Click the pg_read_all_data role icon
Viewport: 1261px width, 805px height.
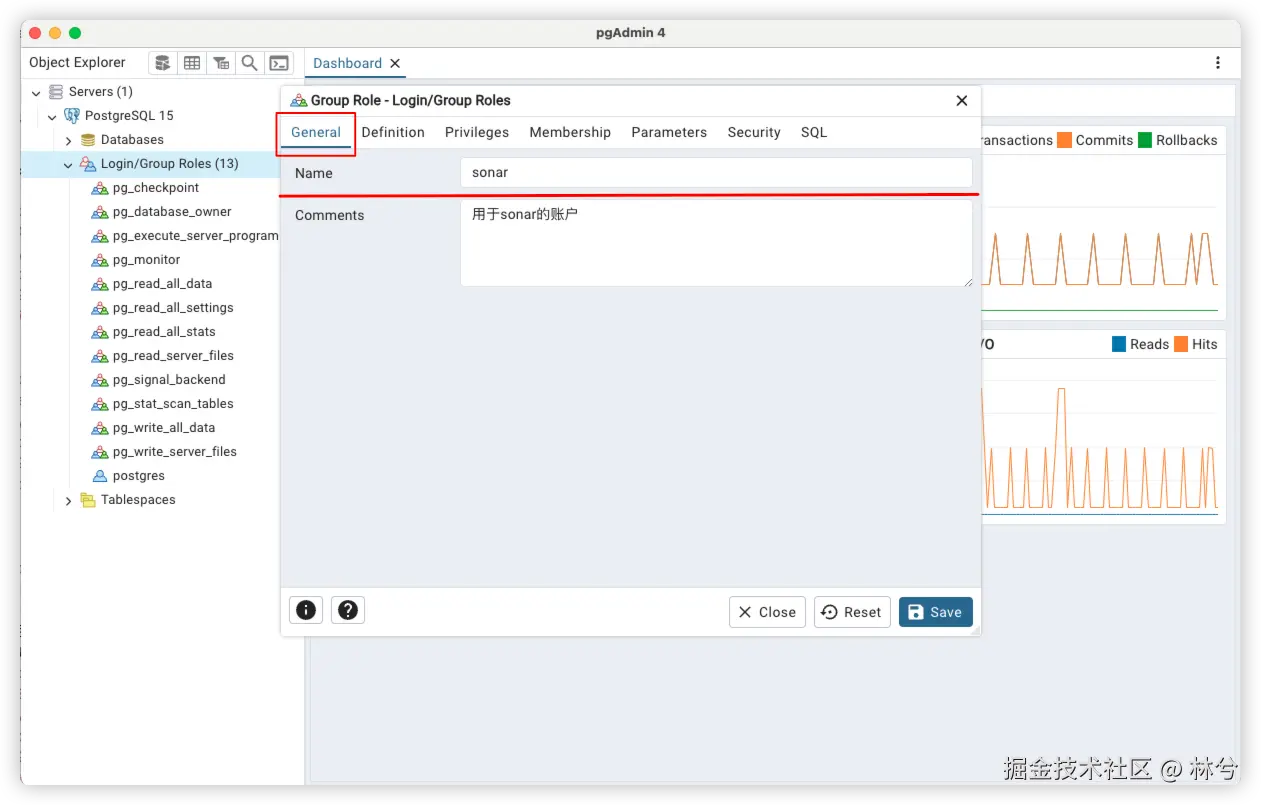(x=100, y=284)
